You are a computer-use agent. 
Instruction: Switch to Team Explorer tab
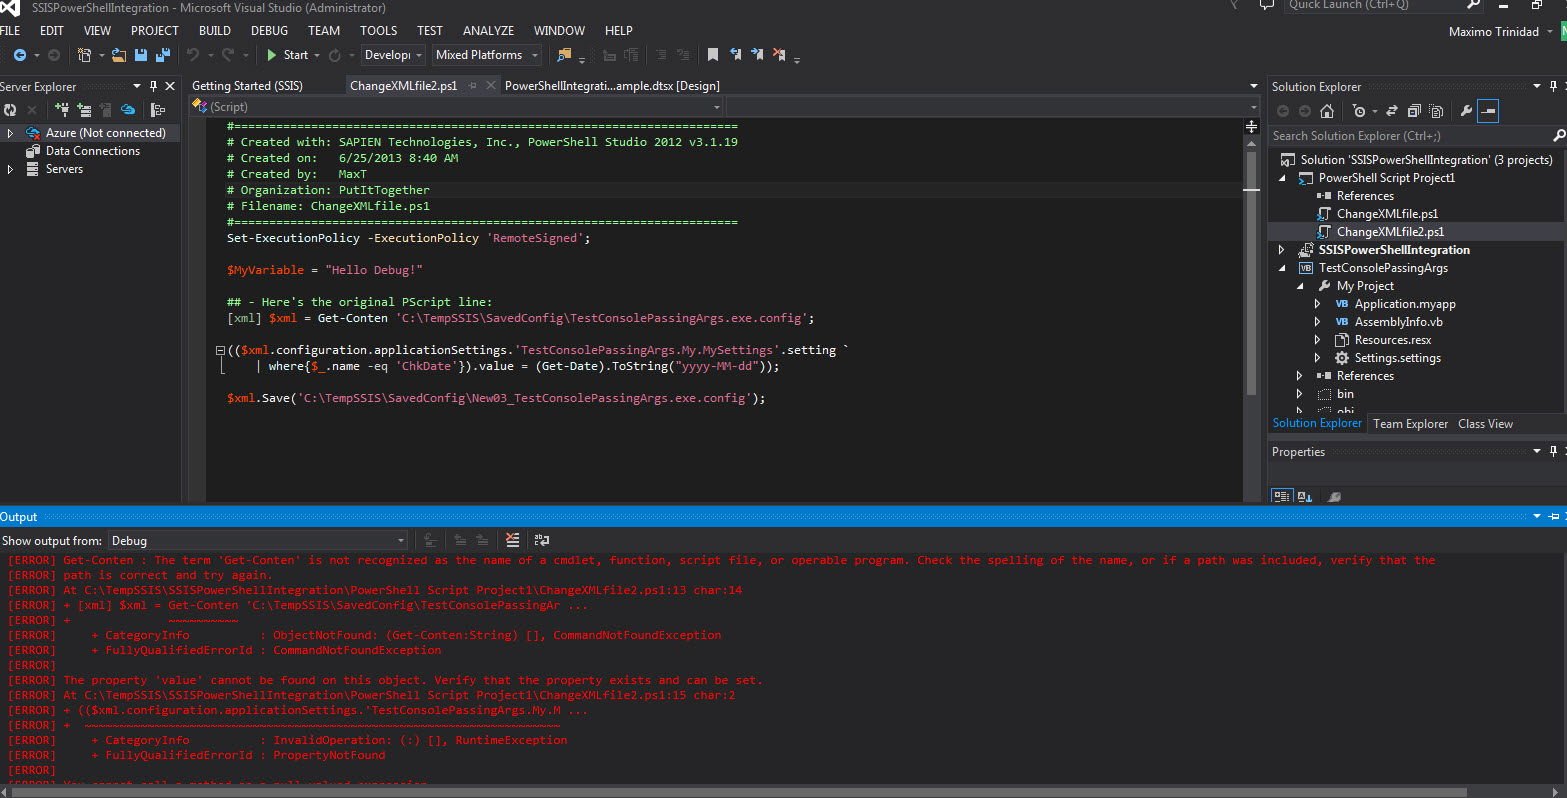pyautogui.click(x=1410, y=424)
